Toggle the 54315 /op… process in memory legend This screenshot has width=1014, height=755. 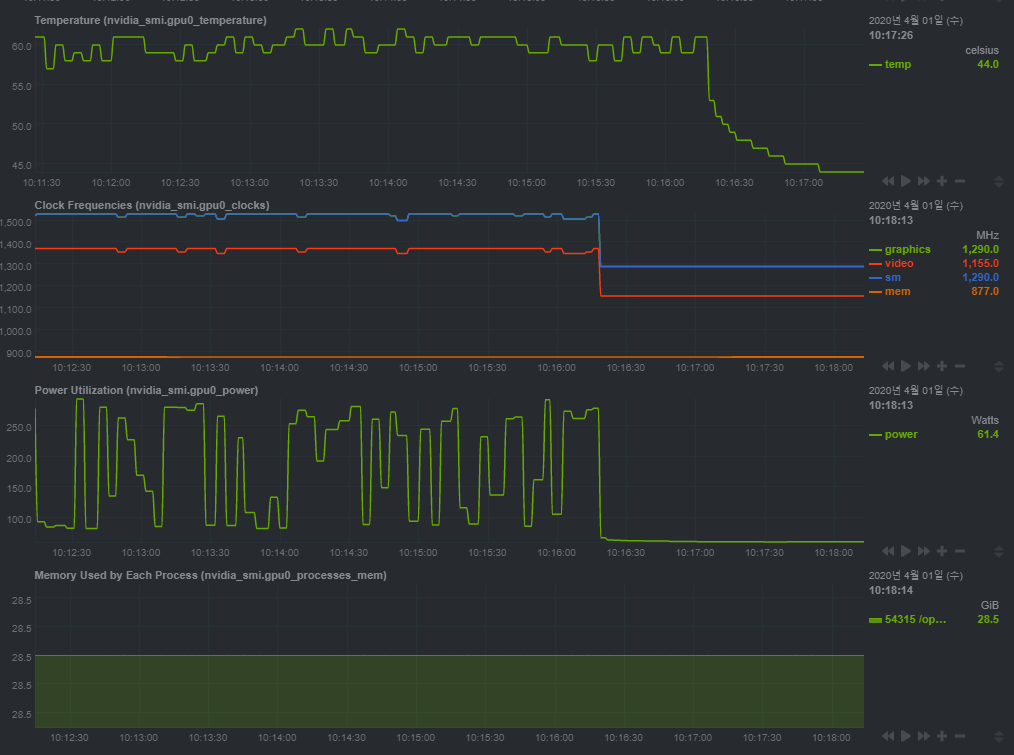pyautogui.click(x=915, y=620)
